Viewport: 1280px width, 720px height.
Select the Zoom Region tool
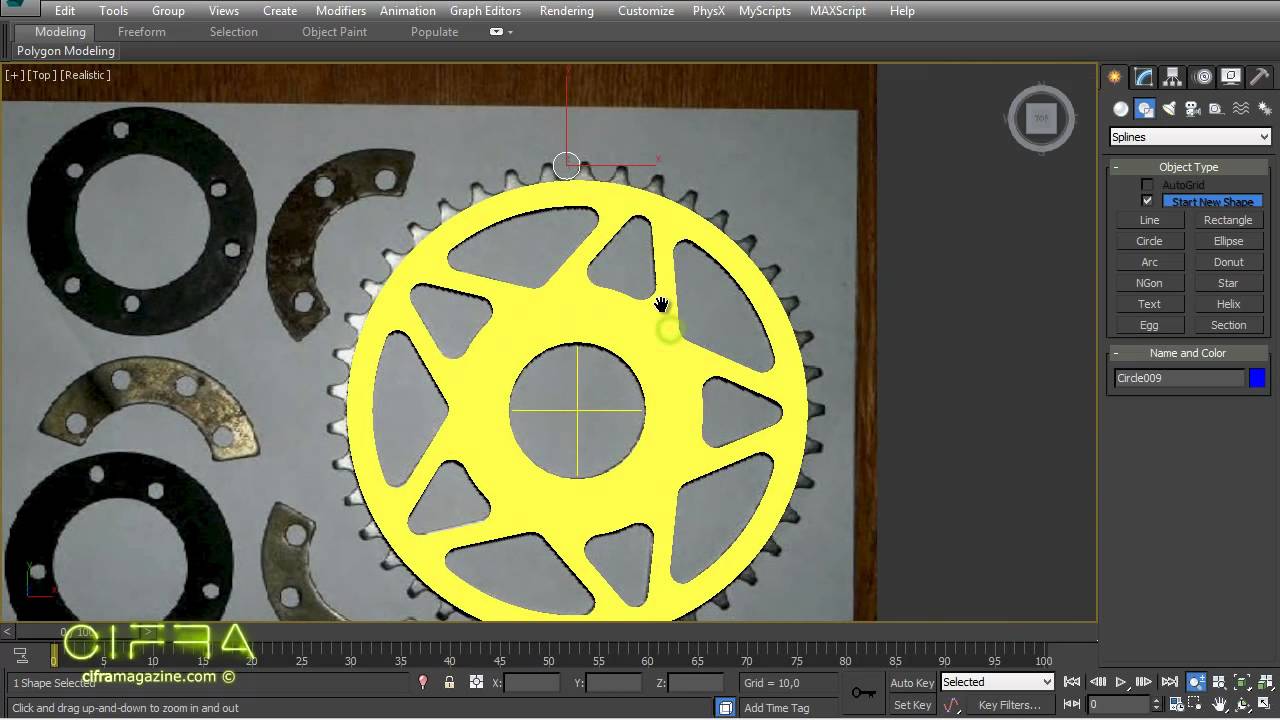pyautogui.click(x=1196, y=705)
